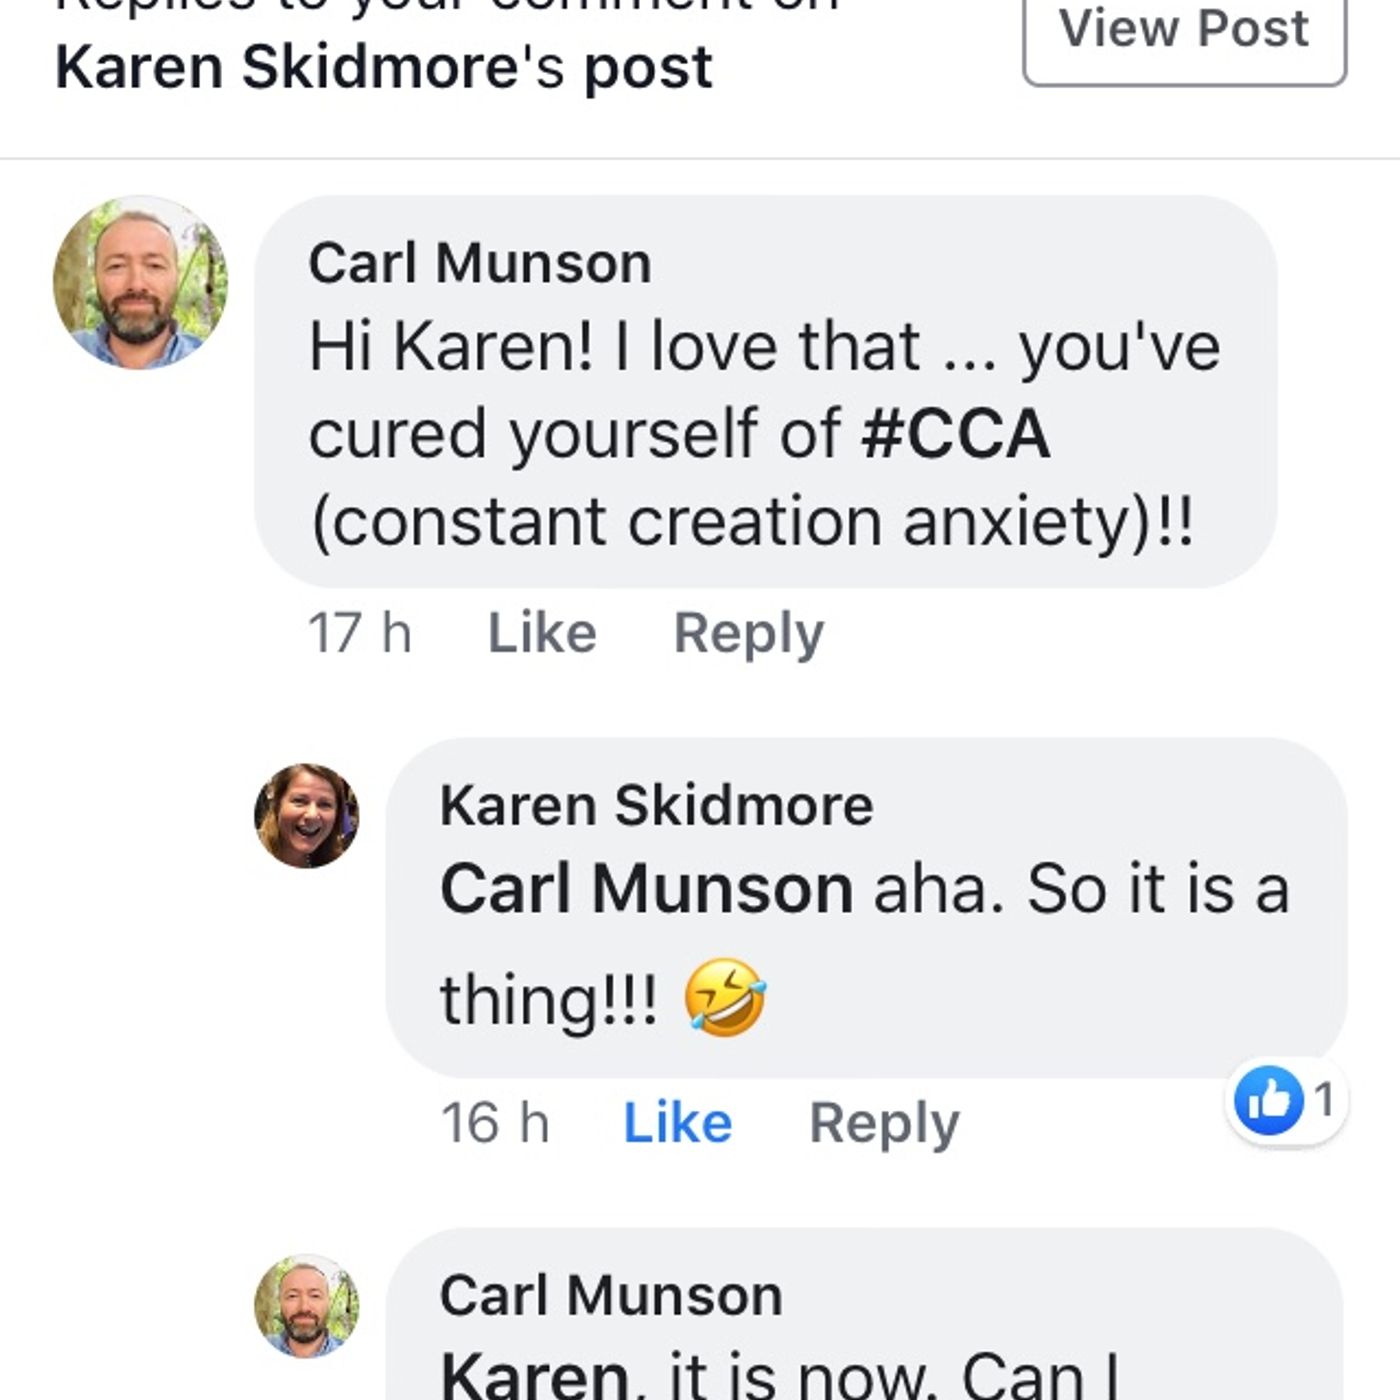This screenshot has height=1400, width=1400.
Task: Like Carl Munson's first comment
Action: point(541,633)
